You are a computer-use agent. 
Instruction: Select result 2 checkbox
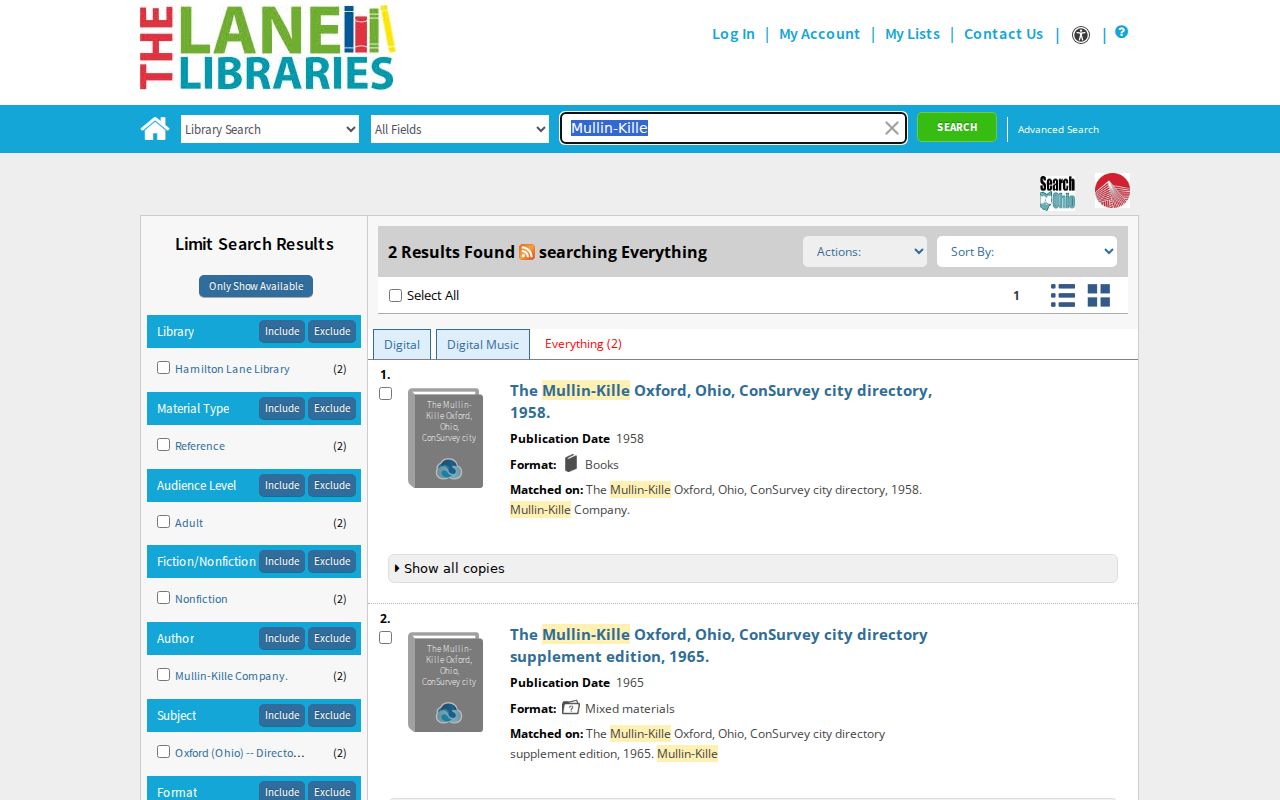[385, 637]
